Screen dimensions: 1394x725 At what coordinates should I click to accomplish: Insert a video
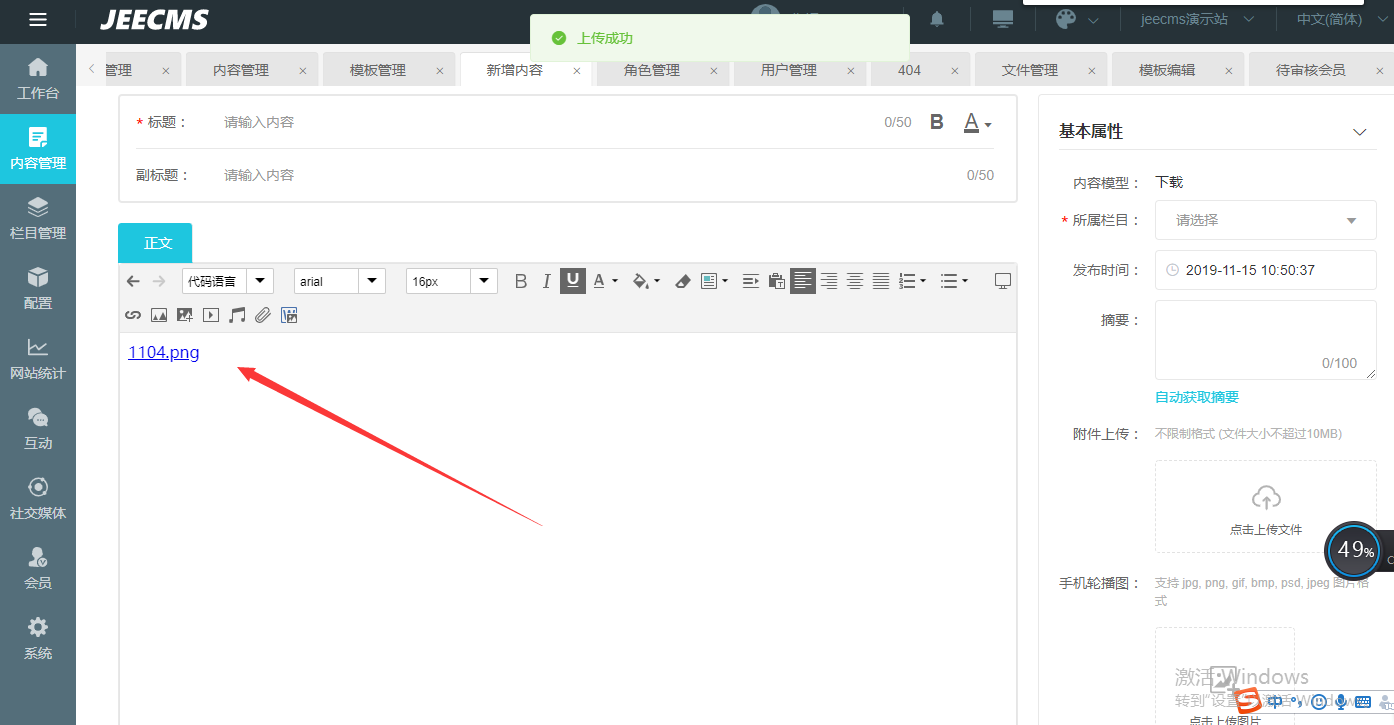211,315
